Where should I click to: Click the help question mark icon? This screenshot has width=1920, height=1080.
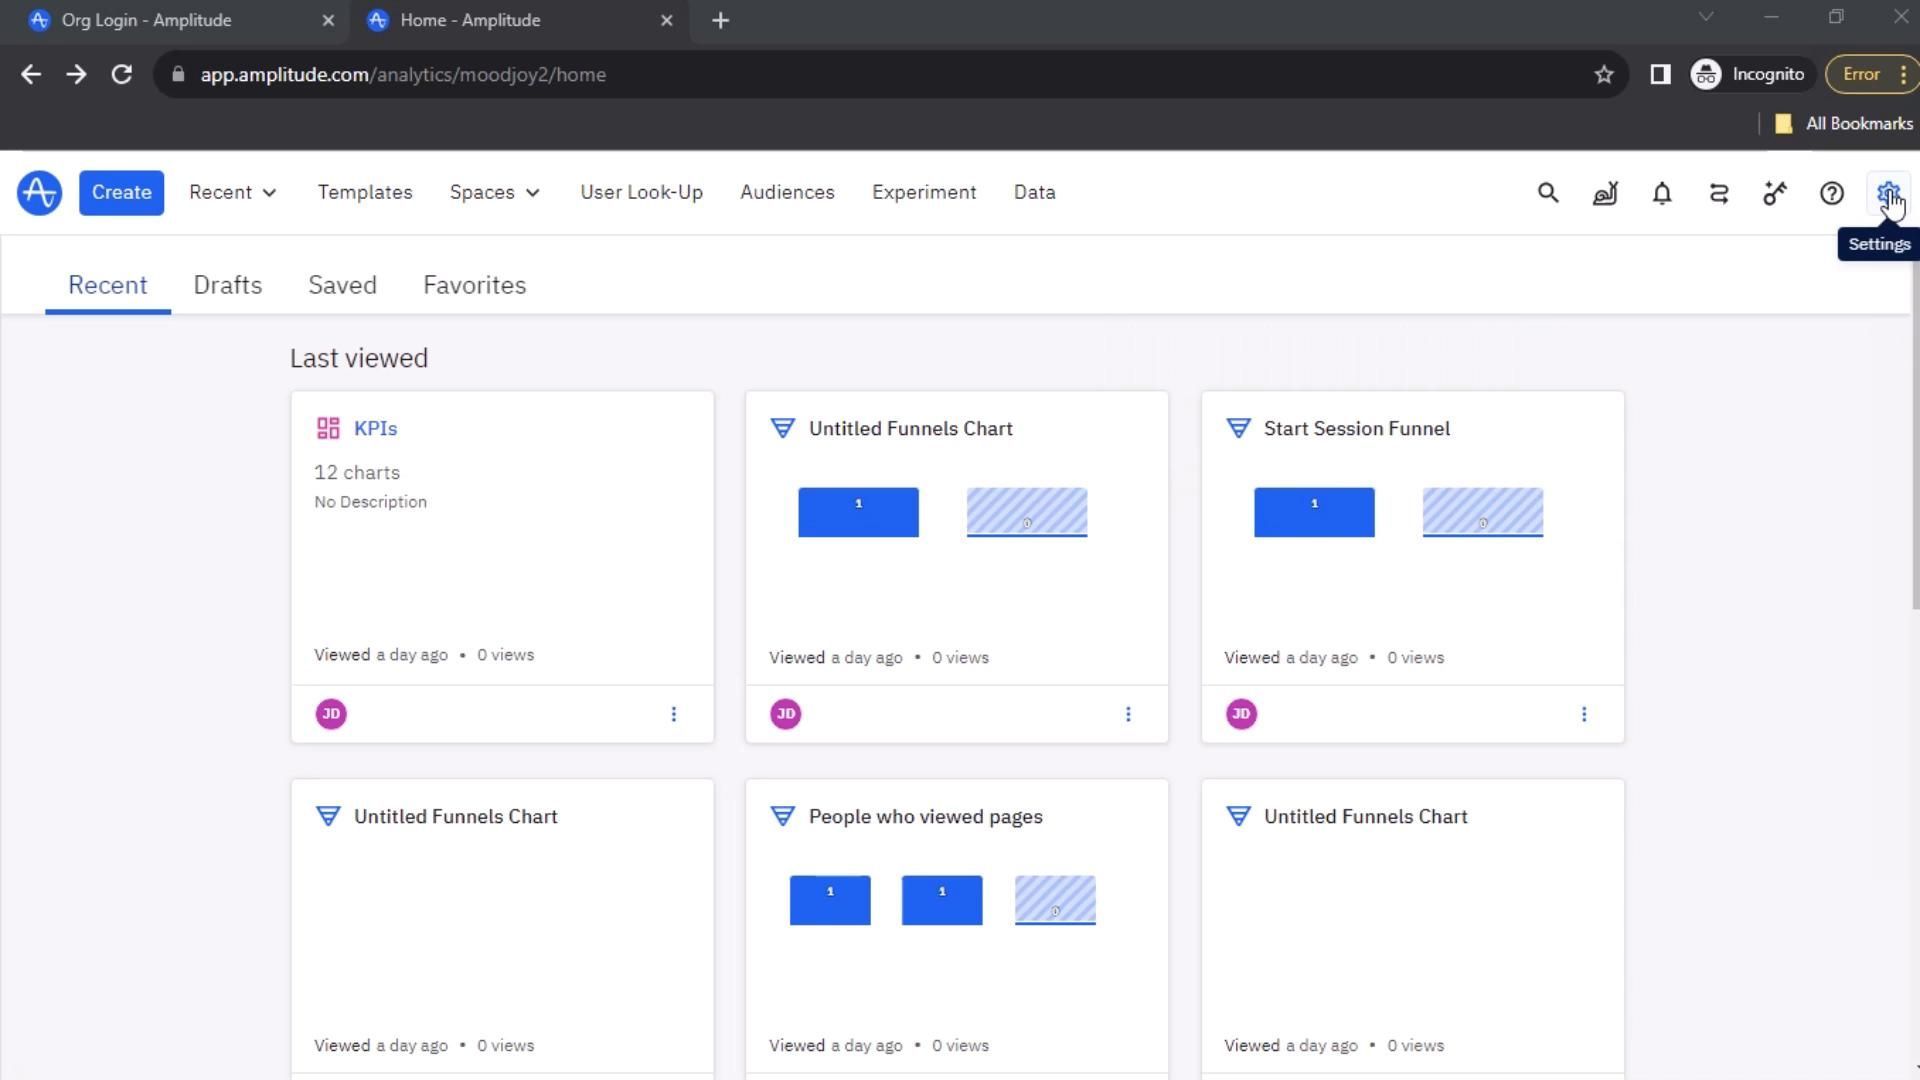tap(1831, 193)
